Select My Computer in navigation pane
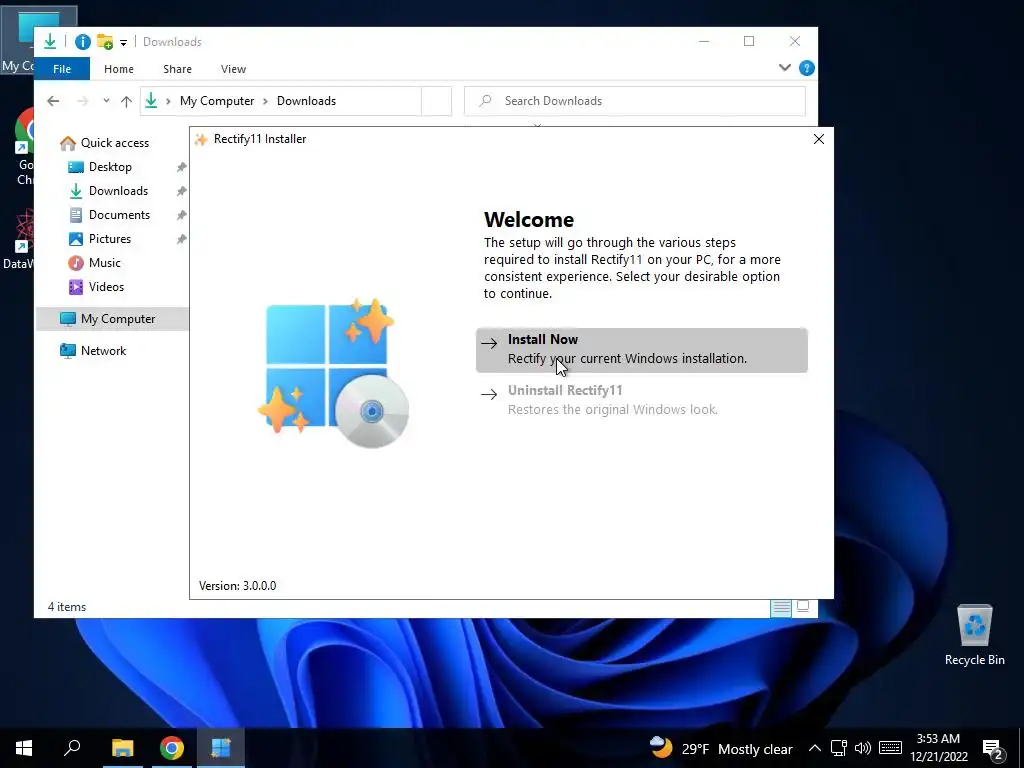 coord(112,319)
